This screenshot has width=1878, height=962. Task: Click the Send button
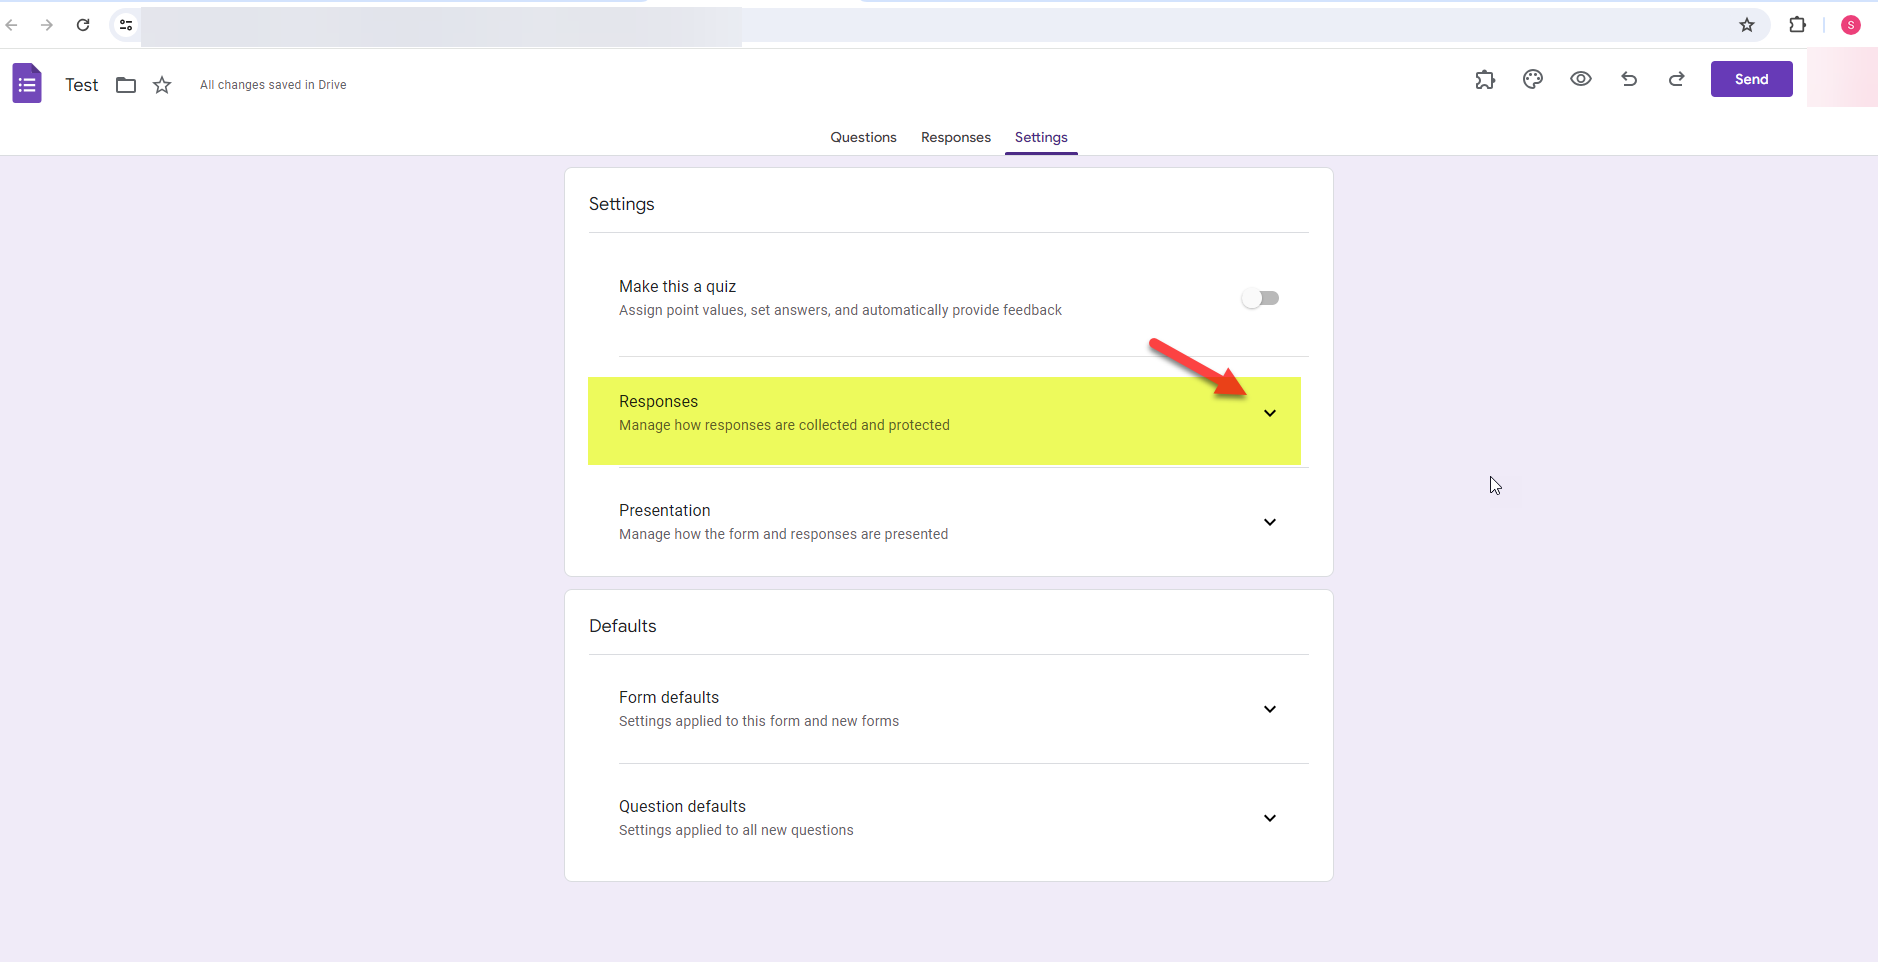click(x=1752, y=79)
